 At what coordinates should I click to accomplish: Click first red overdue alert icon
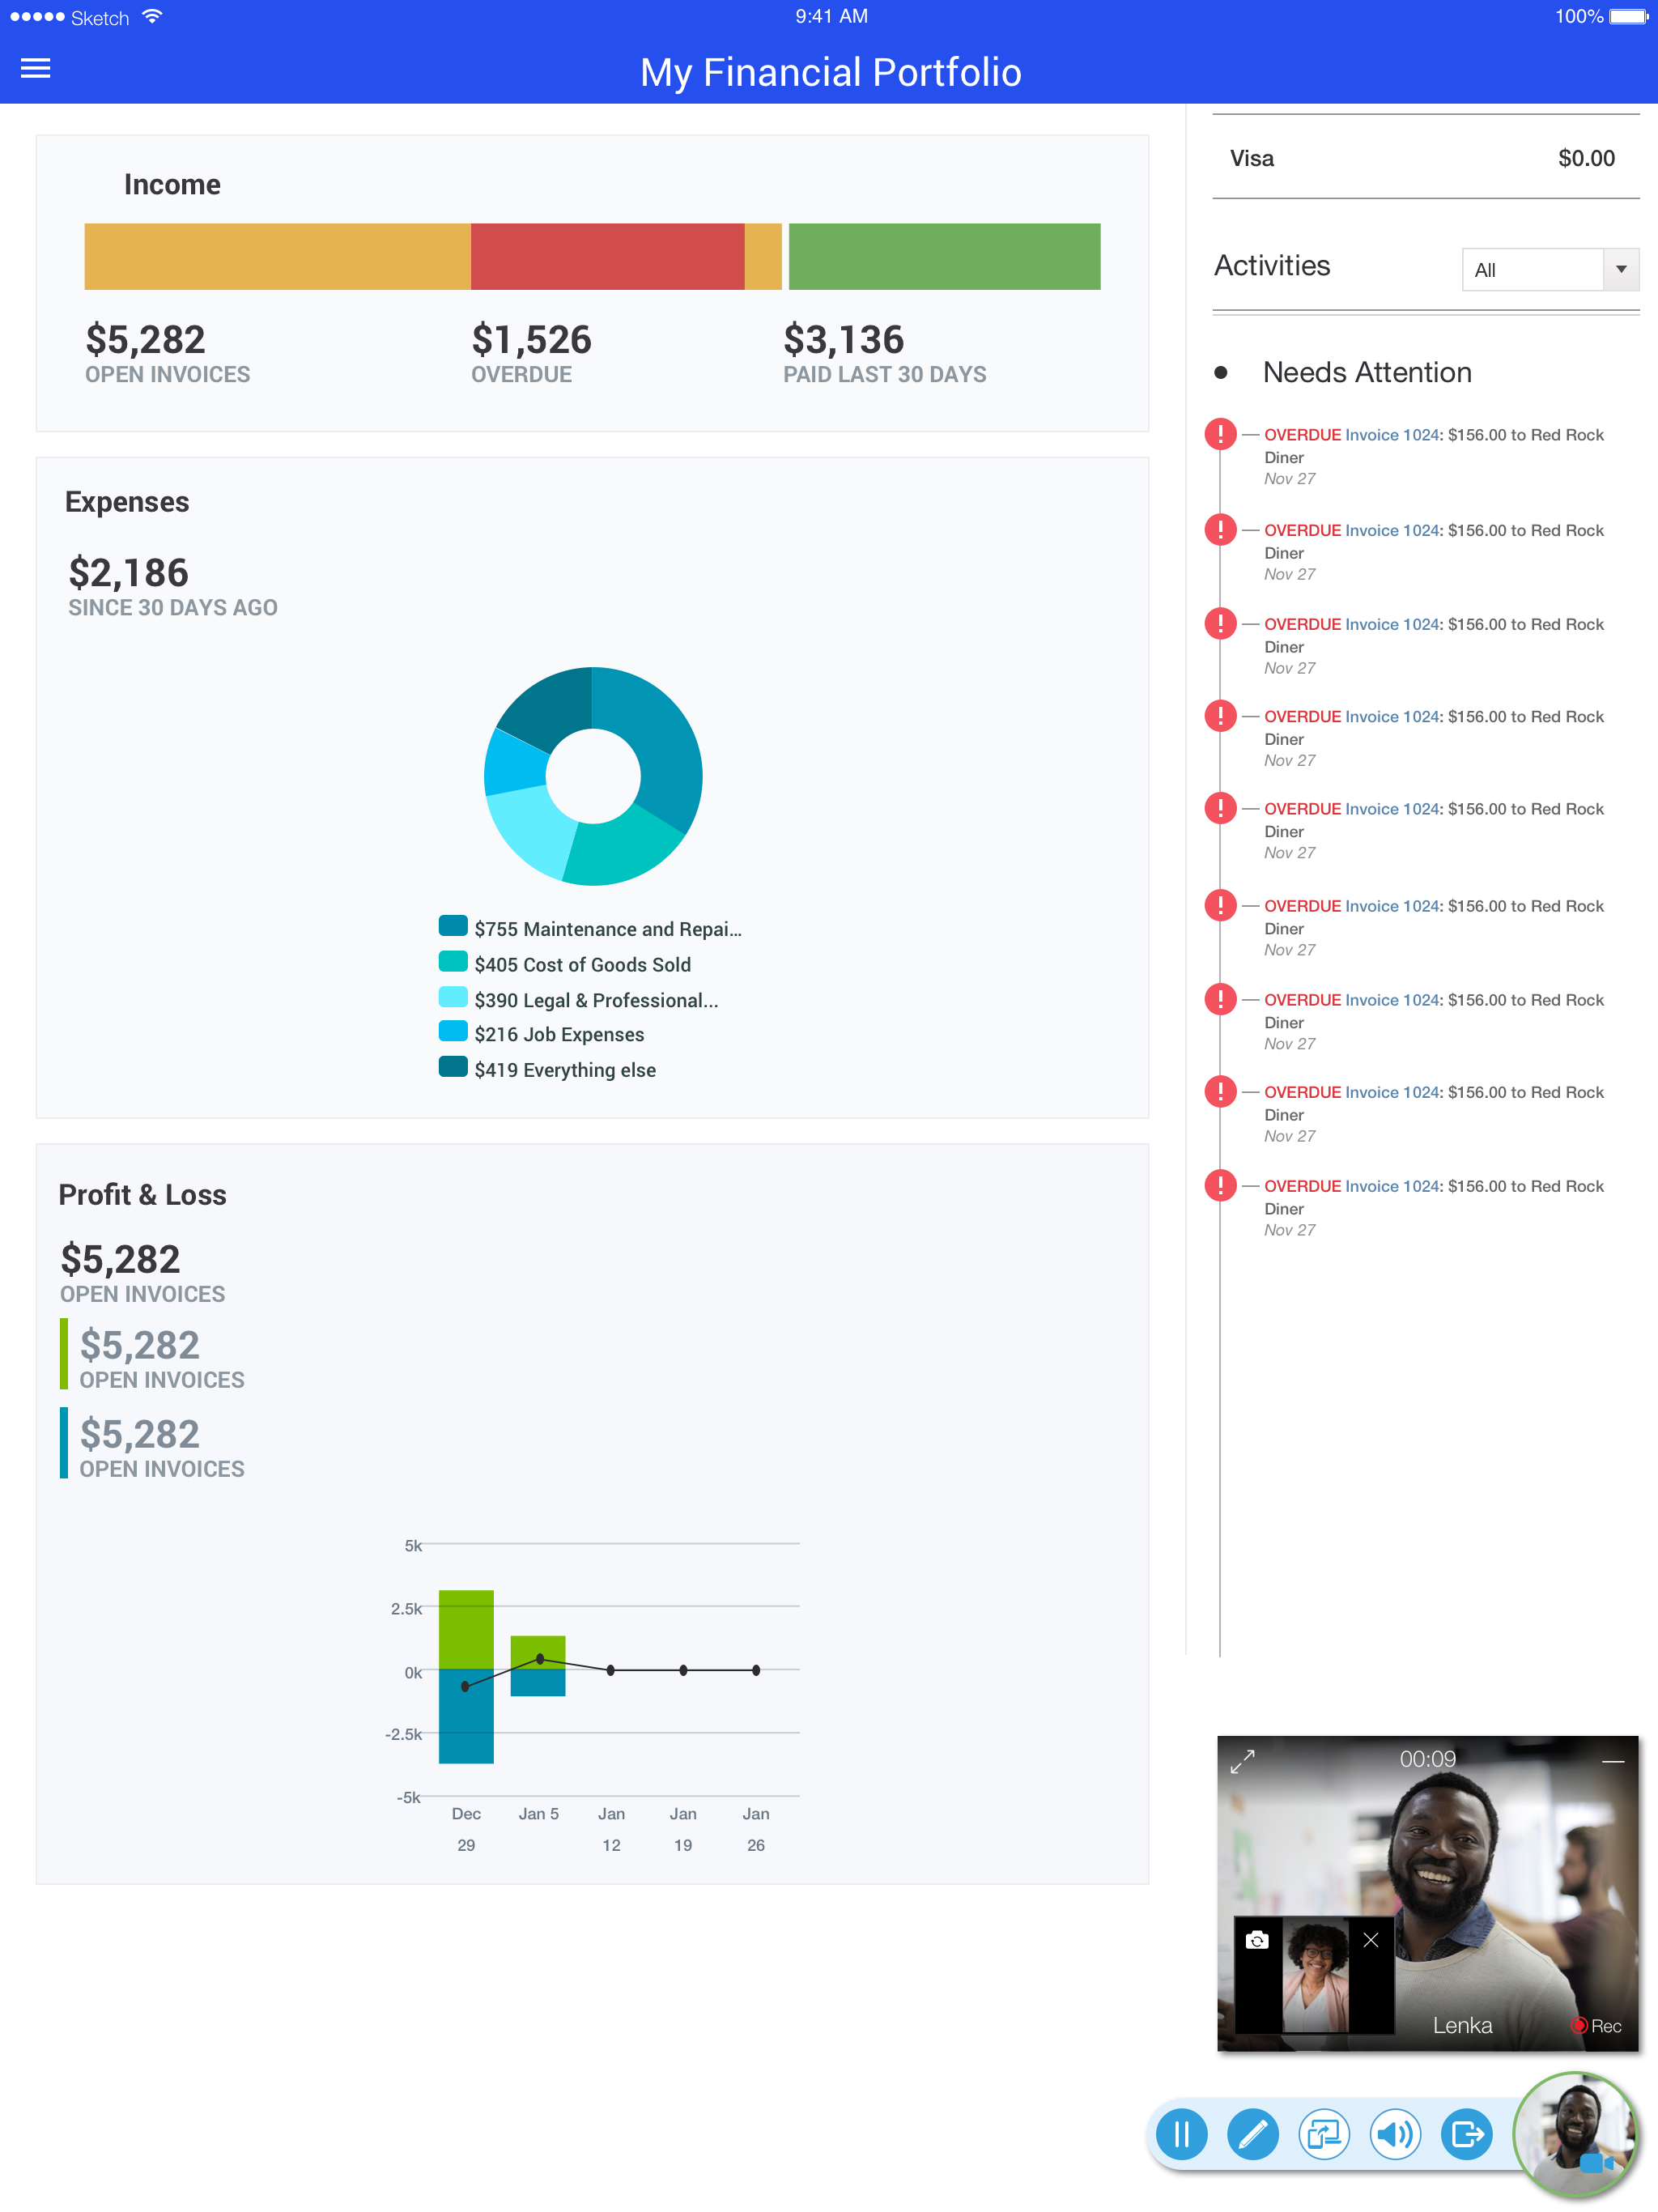pos(1220,434)
